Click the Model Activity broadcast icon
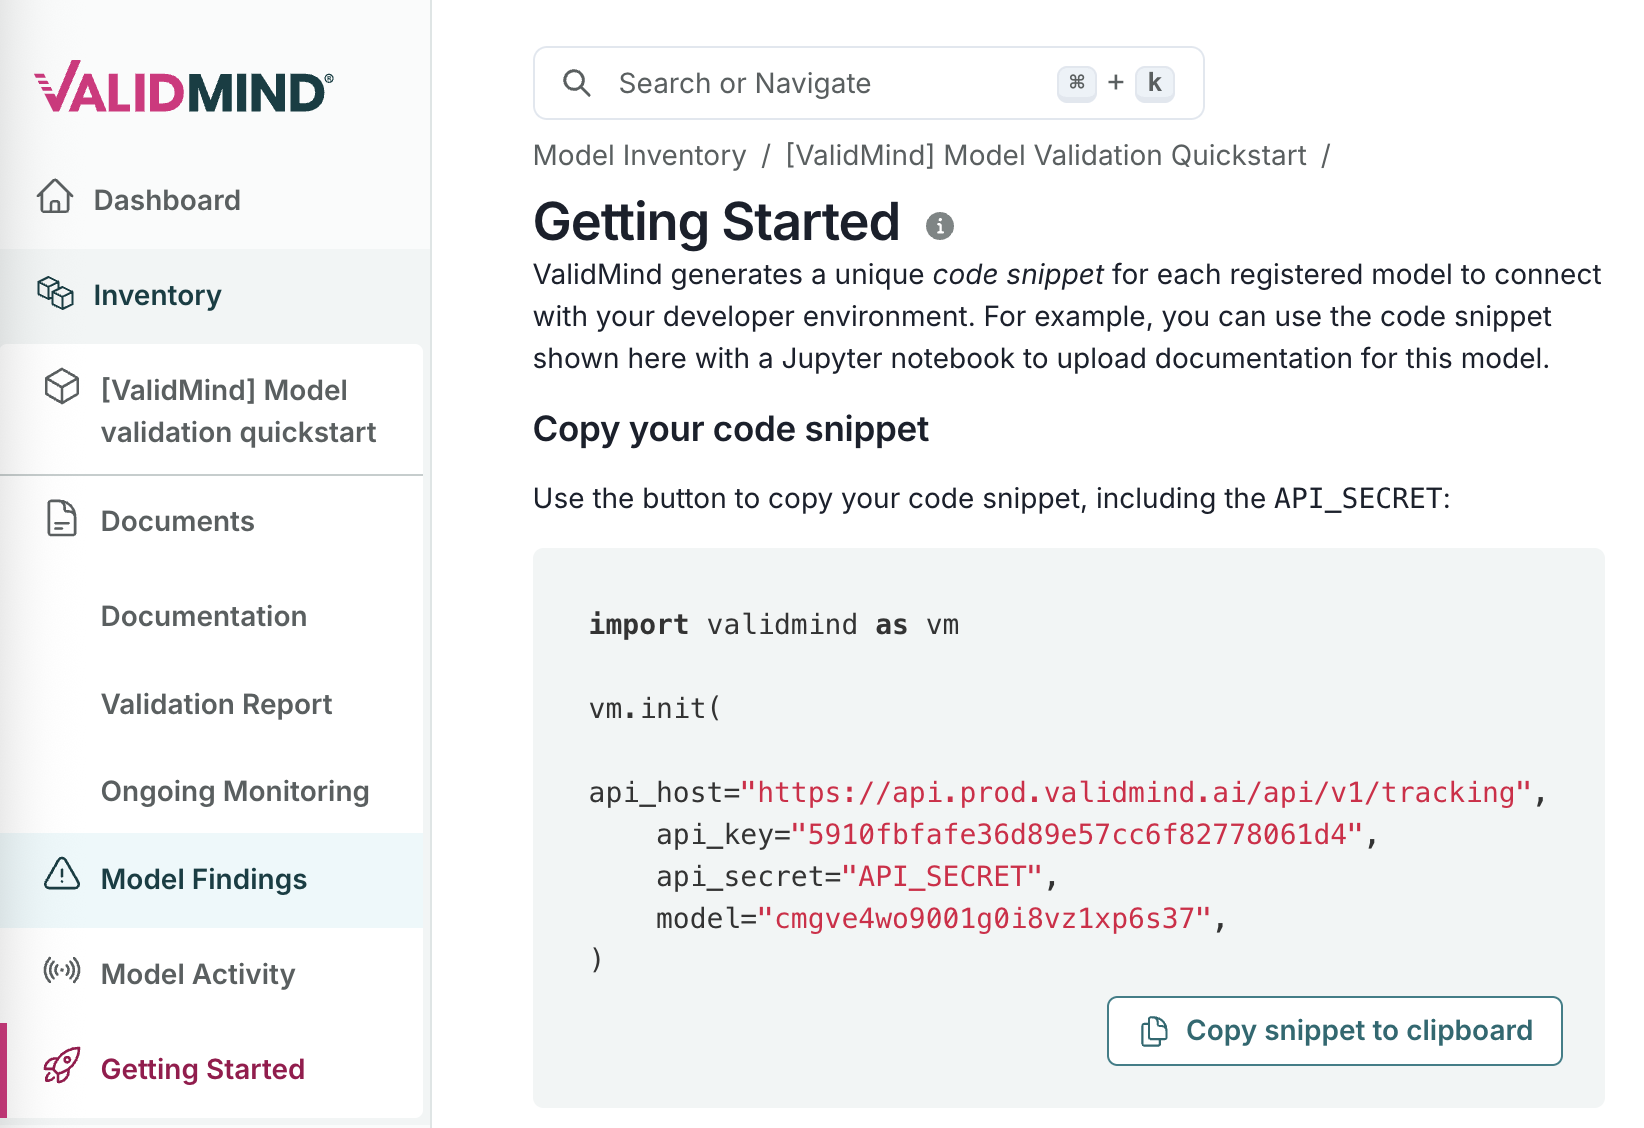The width and height of the screenshot is (1644, 1128). tap(62, 970)
